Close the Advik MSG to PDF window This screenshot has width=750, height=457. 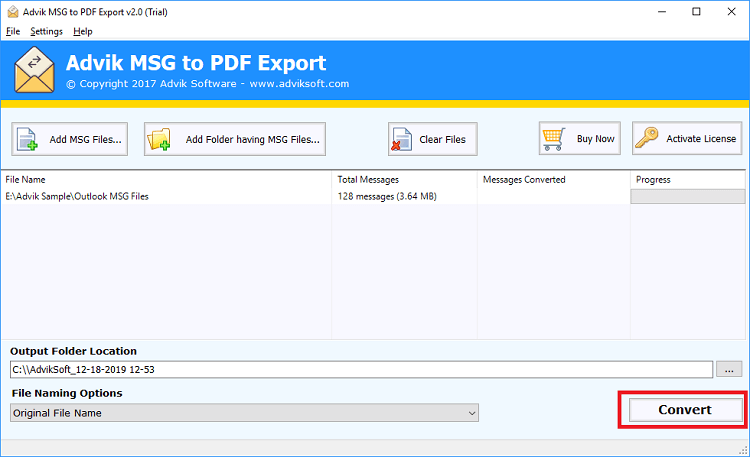pyautogui.click(x=731, y=12)
